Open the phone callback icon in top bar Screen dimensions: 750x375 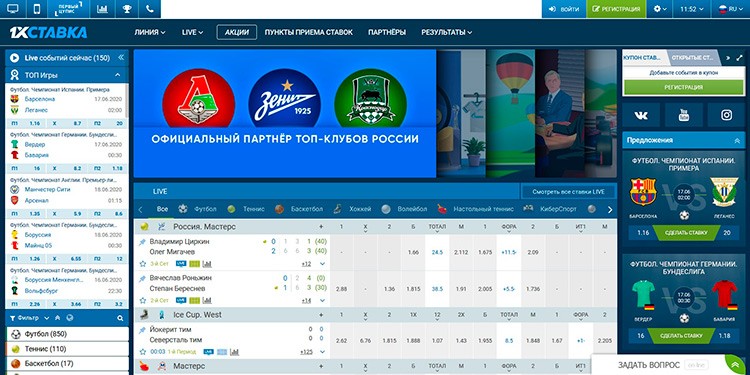(149, 9)
